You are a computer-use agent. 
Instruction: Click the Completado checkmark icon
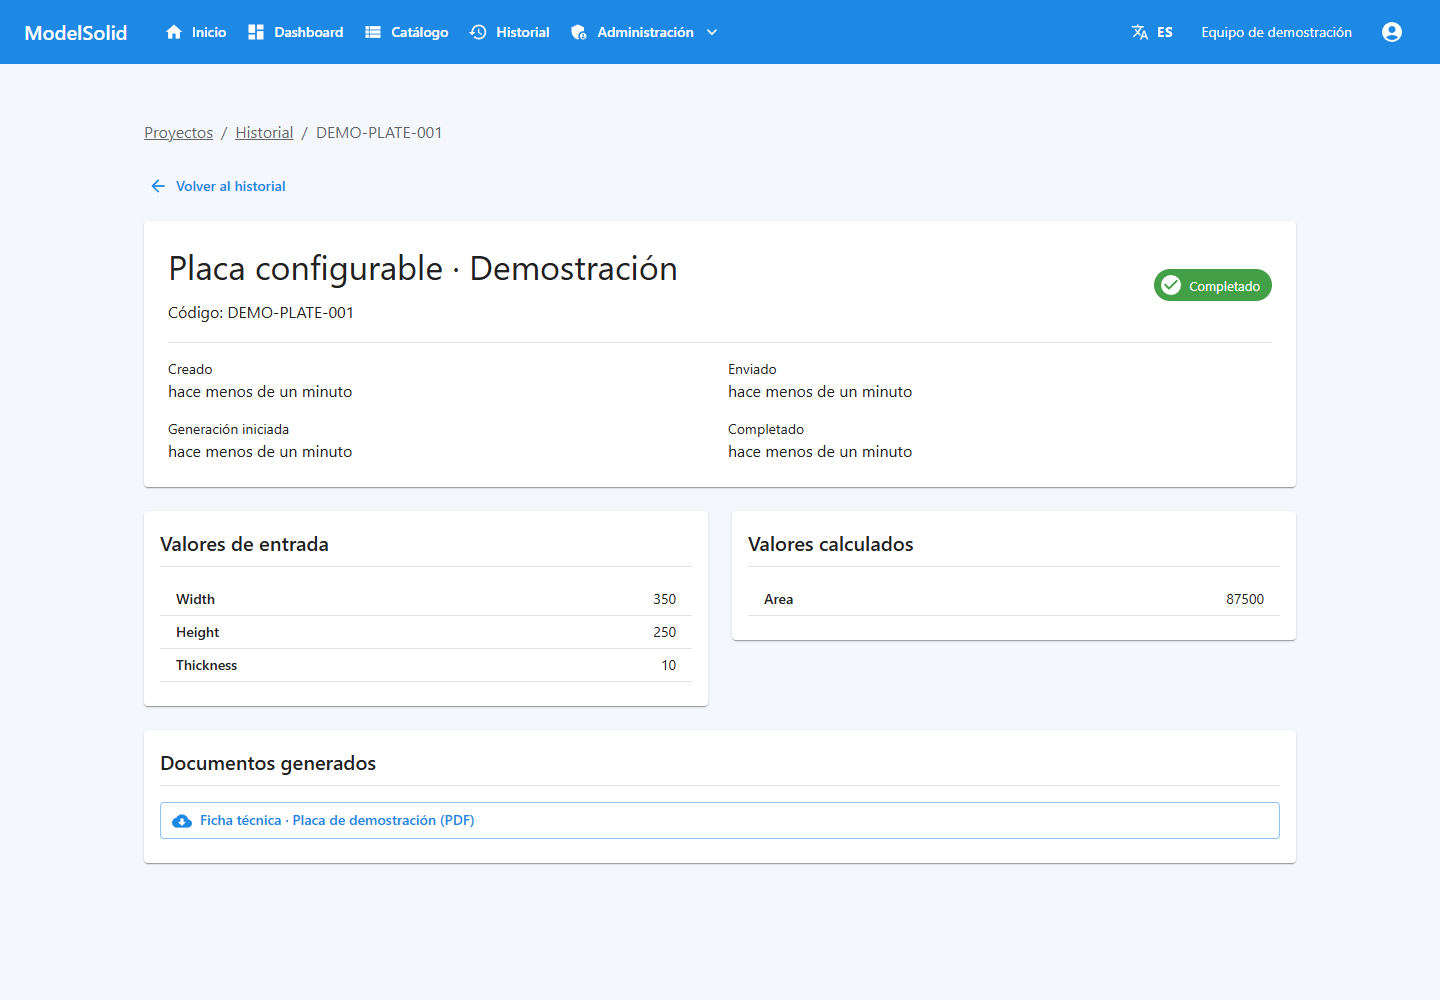[1171, 285]
